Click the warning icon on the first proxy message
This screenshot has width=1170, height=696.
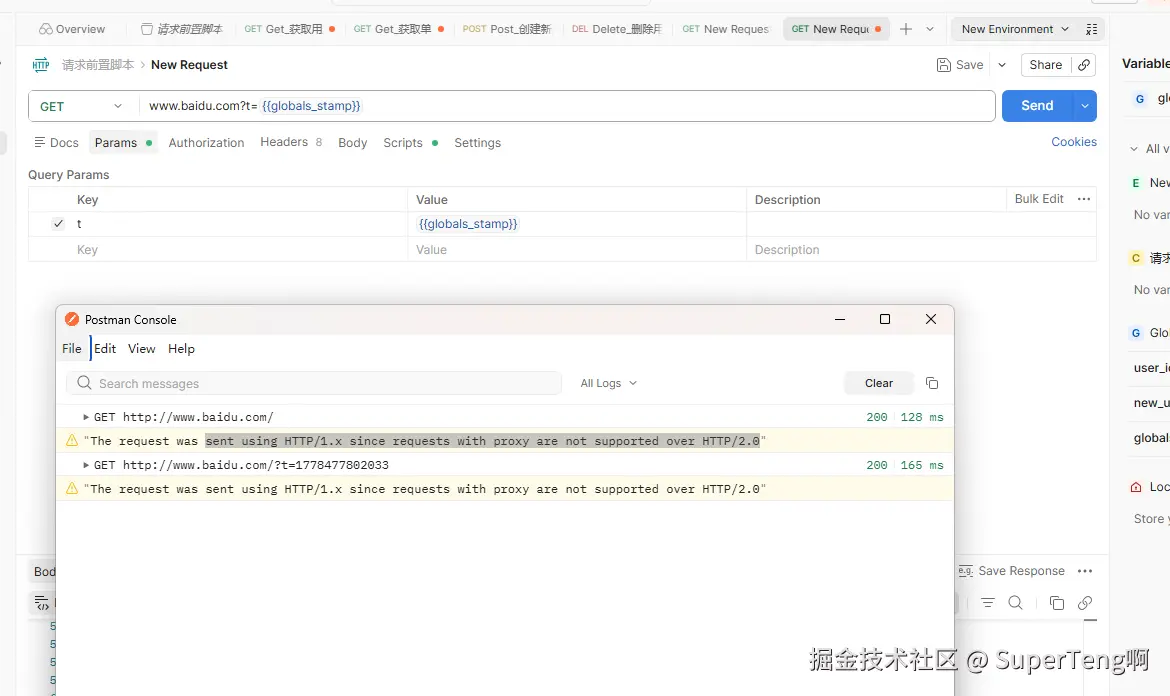click(x=72, y=440)
